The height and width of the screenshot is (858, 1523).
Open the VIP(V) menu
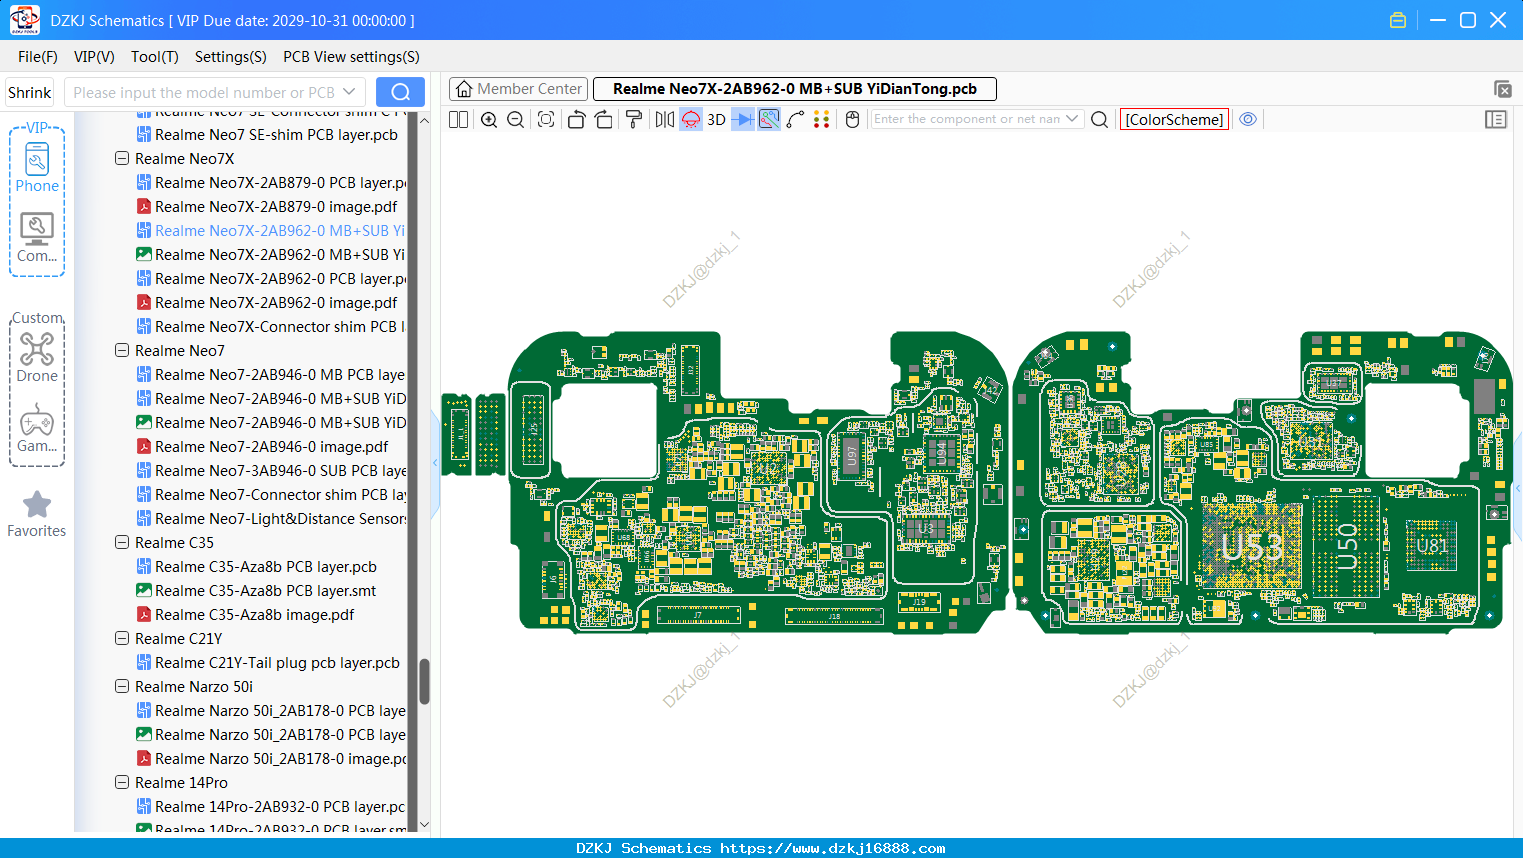94,57
